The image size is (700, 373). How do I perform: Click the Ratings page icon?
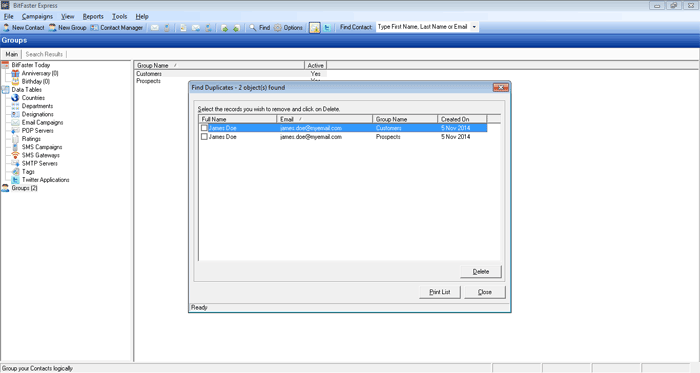(x=15, y=139)
